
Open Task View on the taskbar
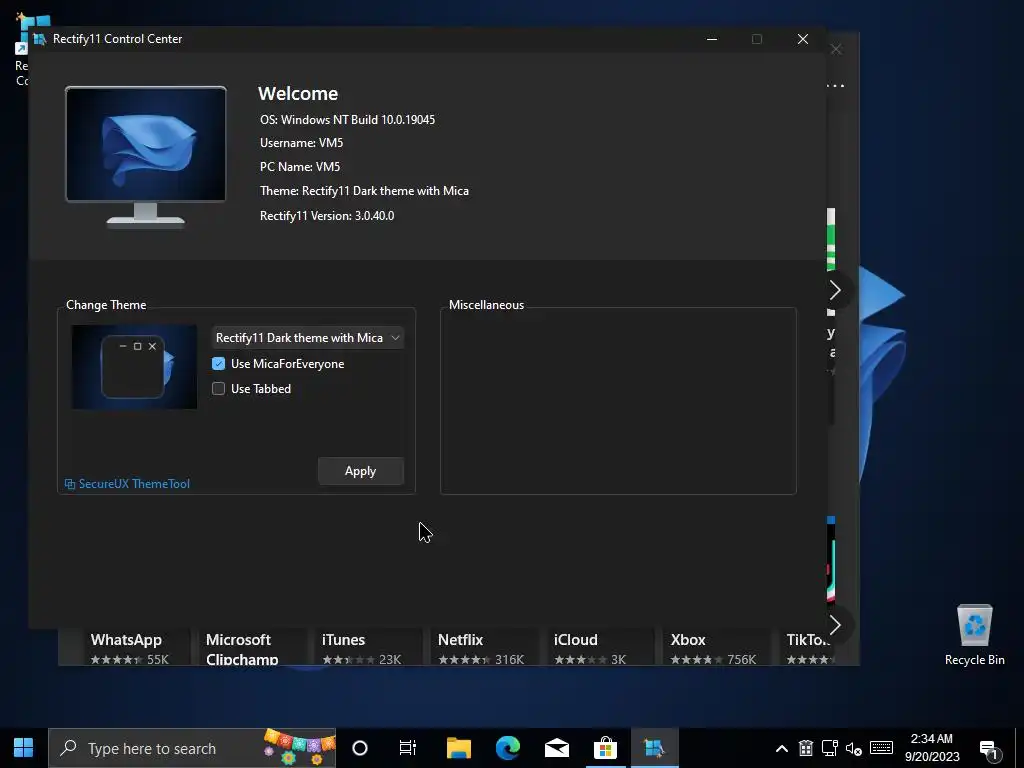pos(408,748)
